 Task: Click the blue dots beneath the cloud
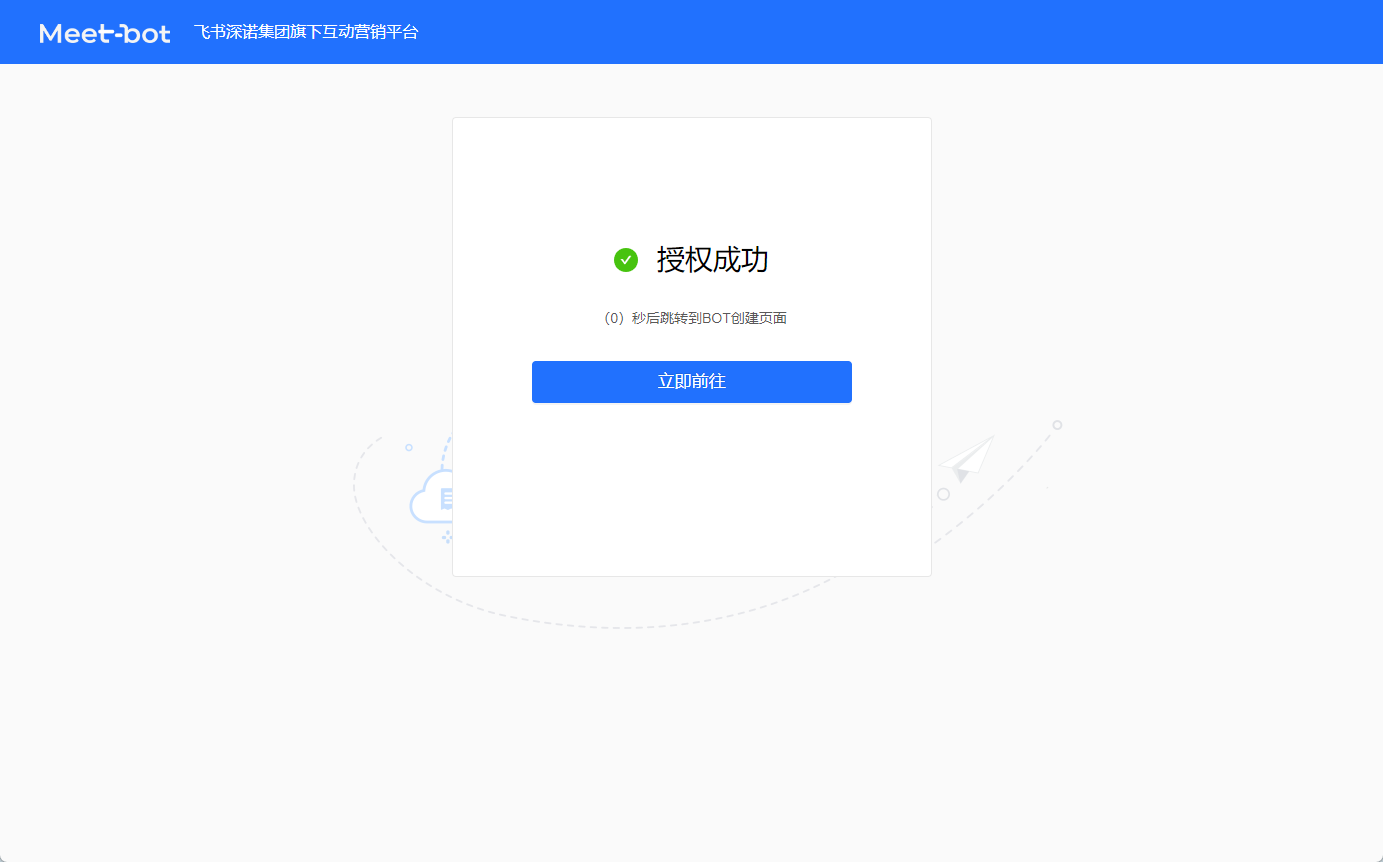point(448,537)
